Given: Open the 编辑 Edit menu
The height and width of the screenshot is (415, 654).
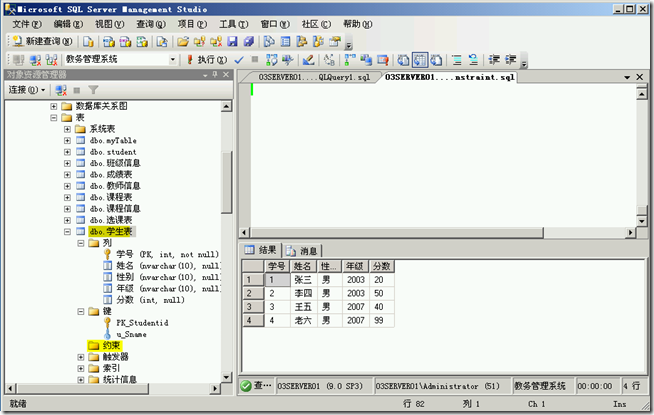Looking at the screenshot, I should point(68,24).
